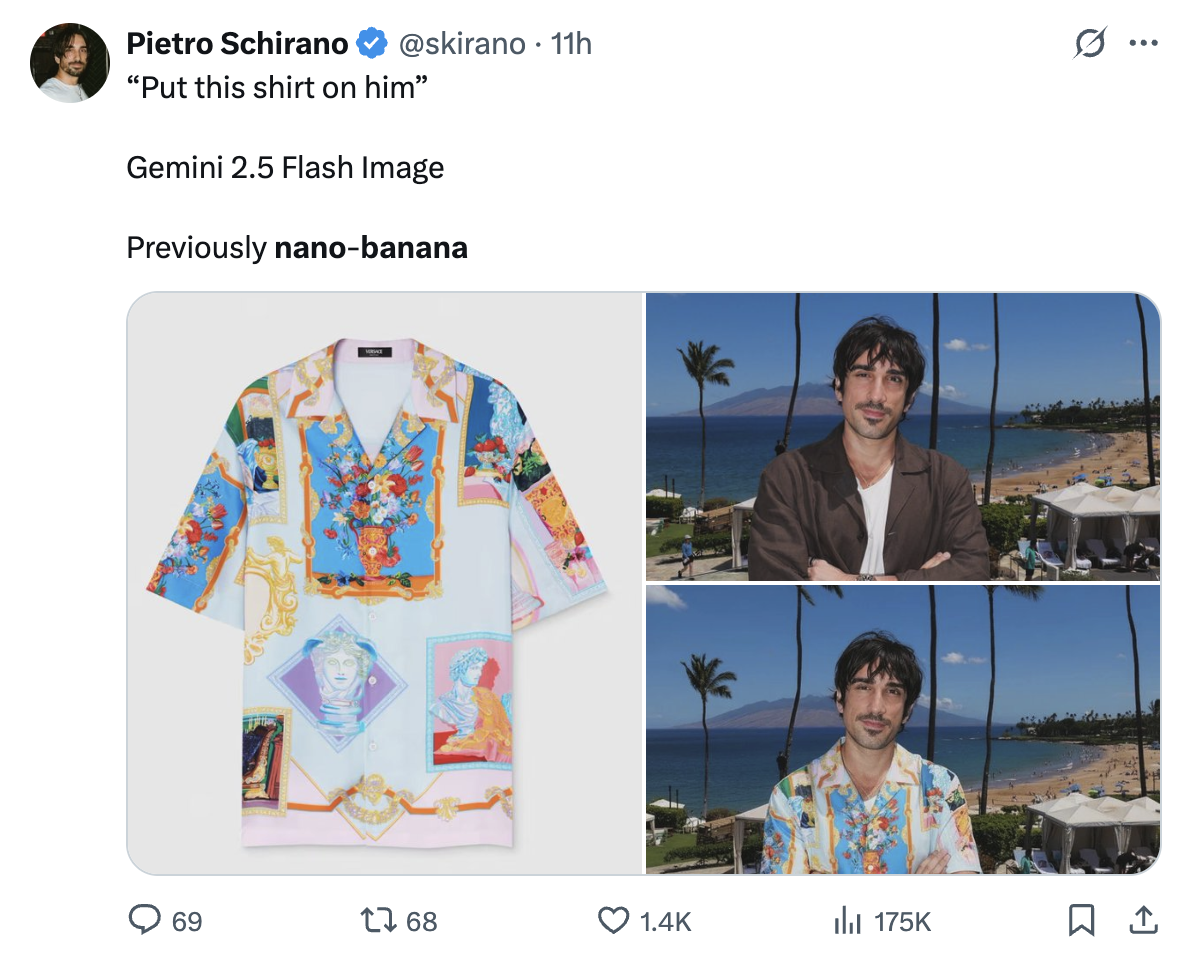Click the 1.4K likes count
Viewport: 1192px width, 960px height.
665,921
